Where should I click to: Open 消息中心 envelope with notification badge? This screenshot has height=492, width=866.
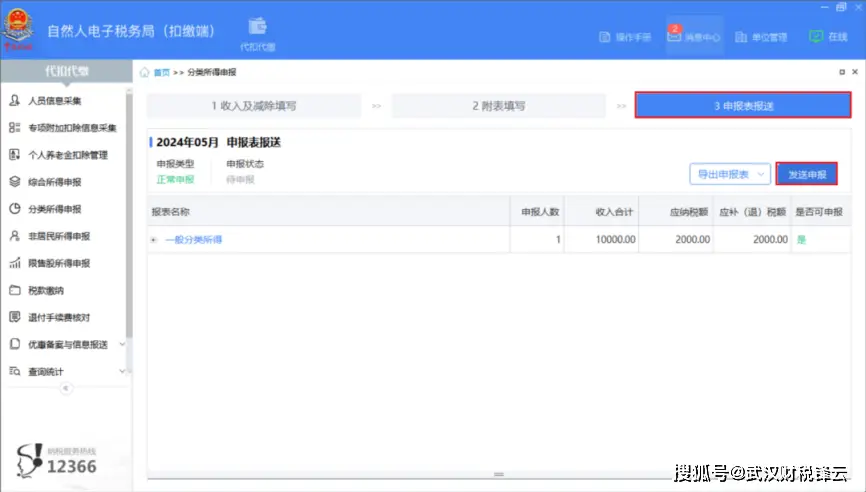(674, 37)
